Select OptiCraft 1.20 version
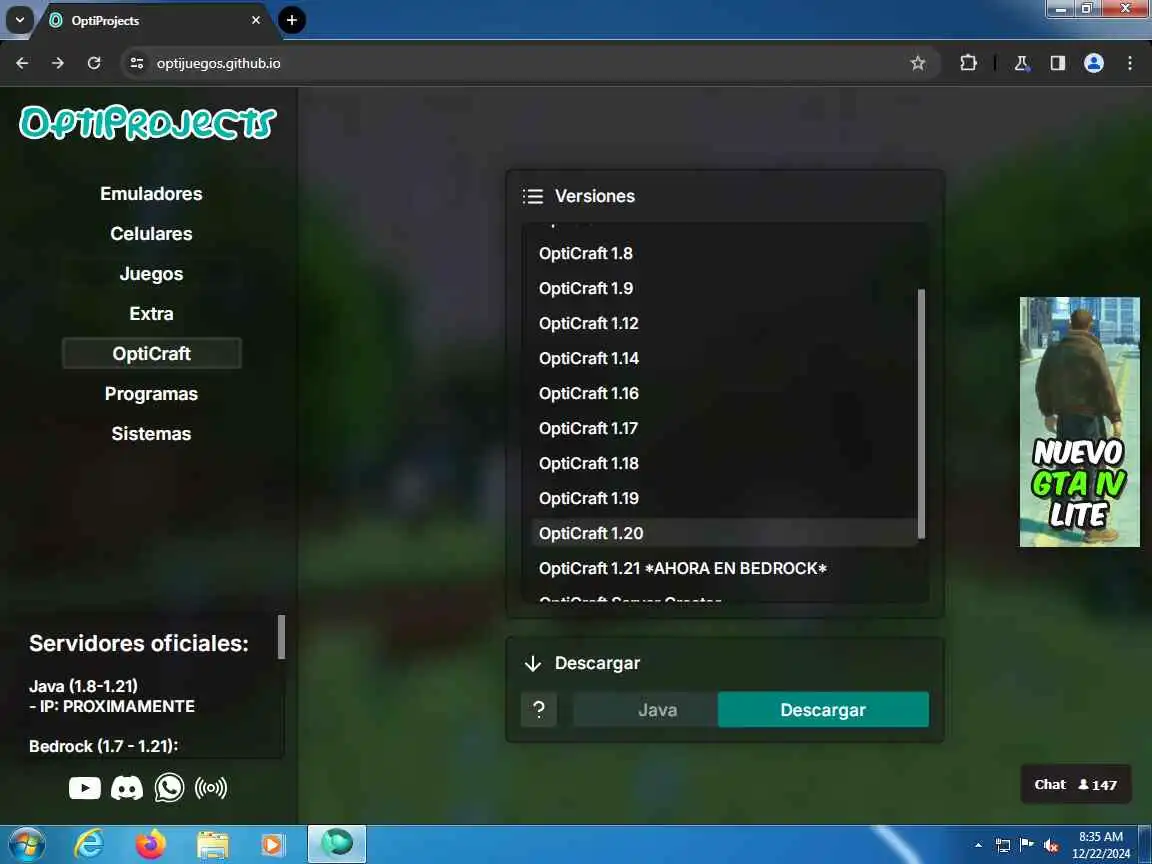The image size is (1152, 864). point(724,533)
